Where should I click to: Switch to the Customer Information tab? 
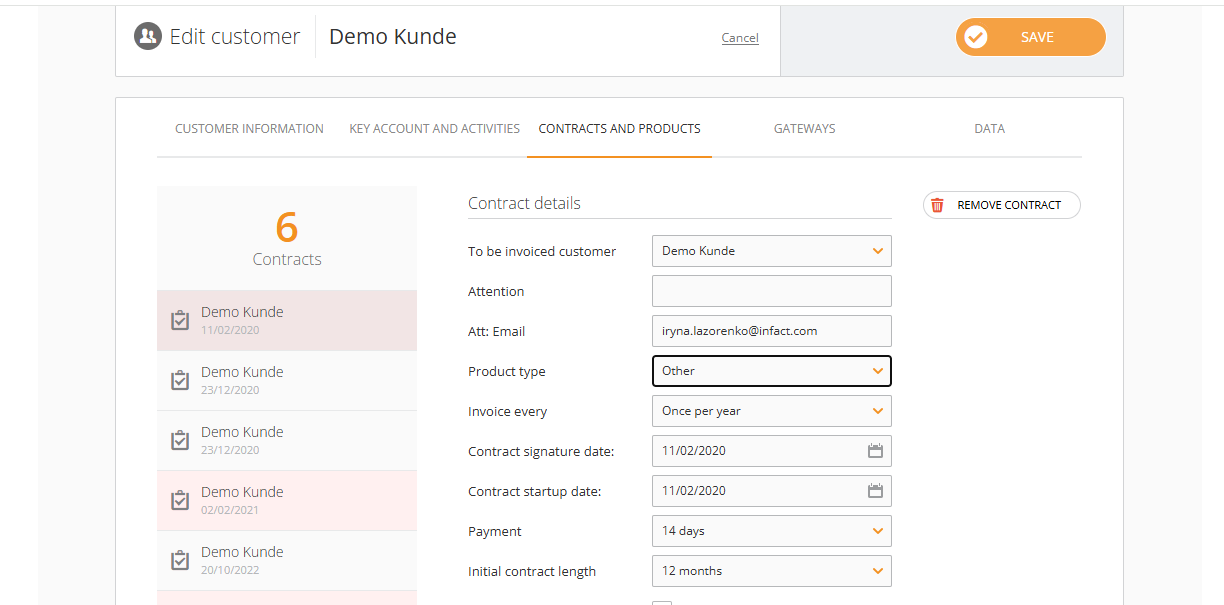tap(249, 129)
